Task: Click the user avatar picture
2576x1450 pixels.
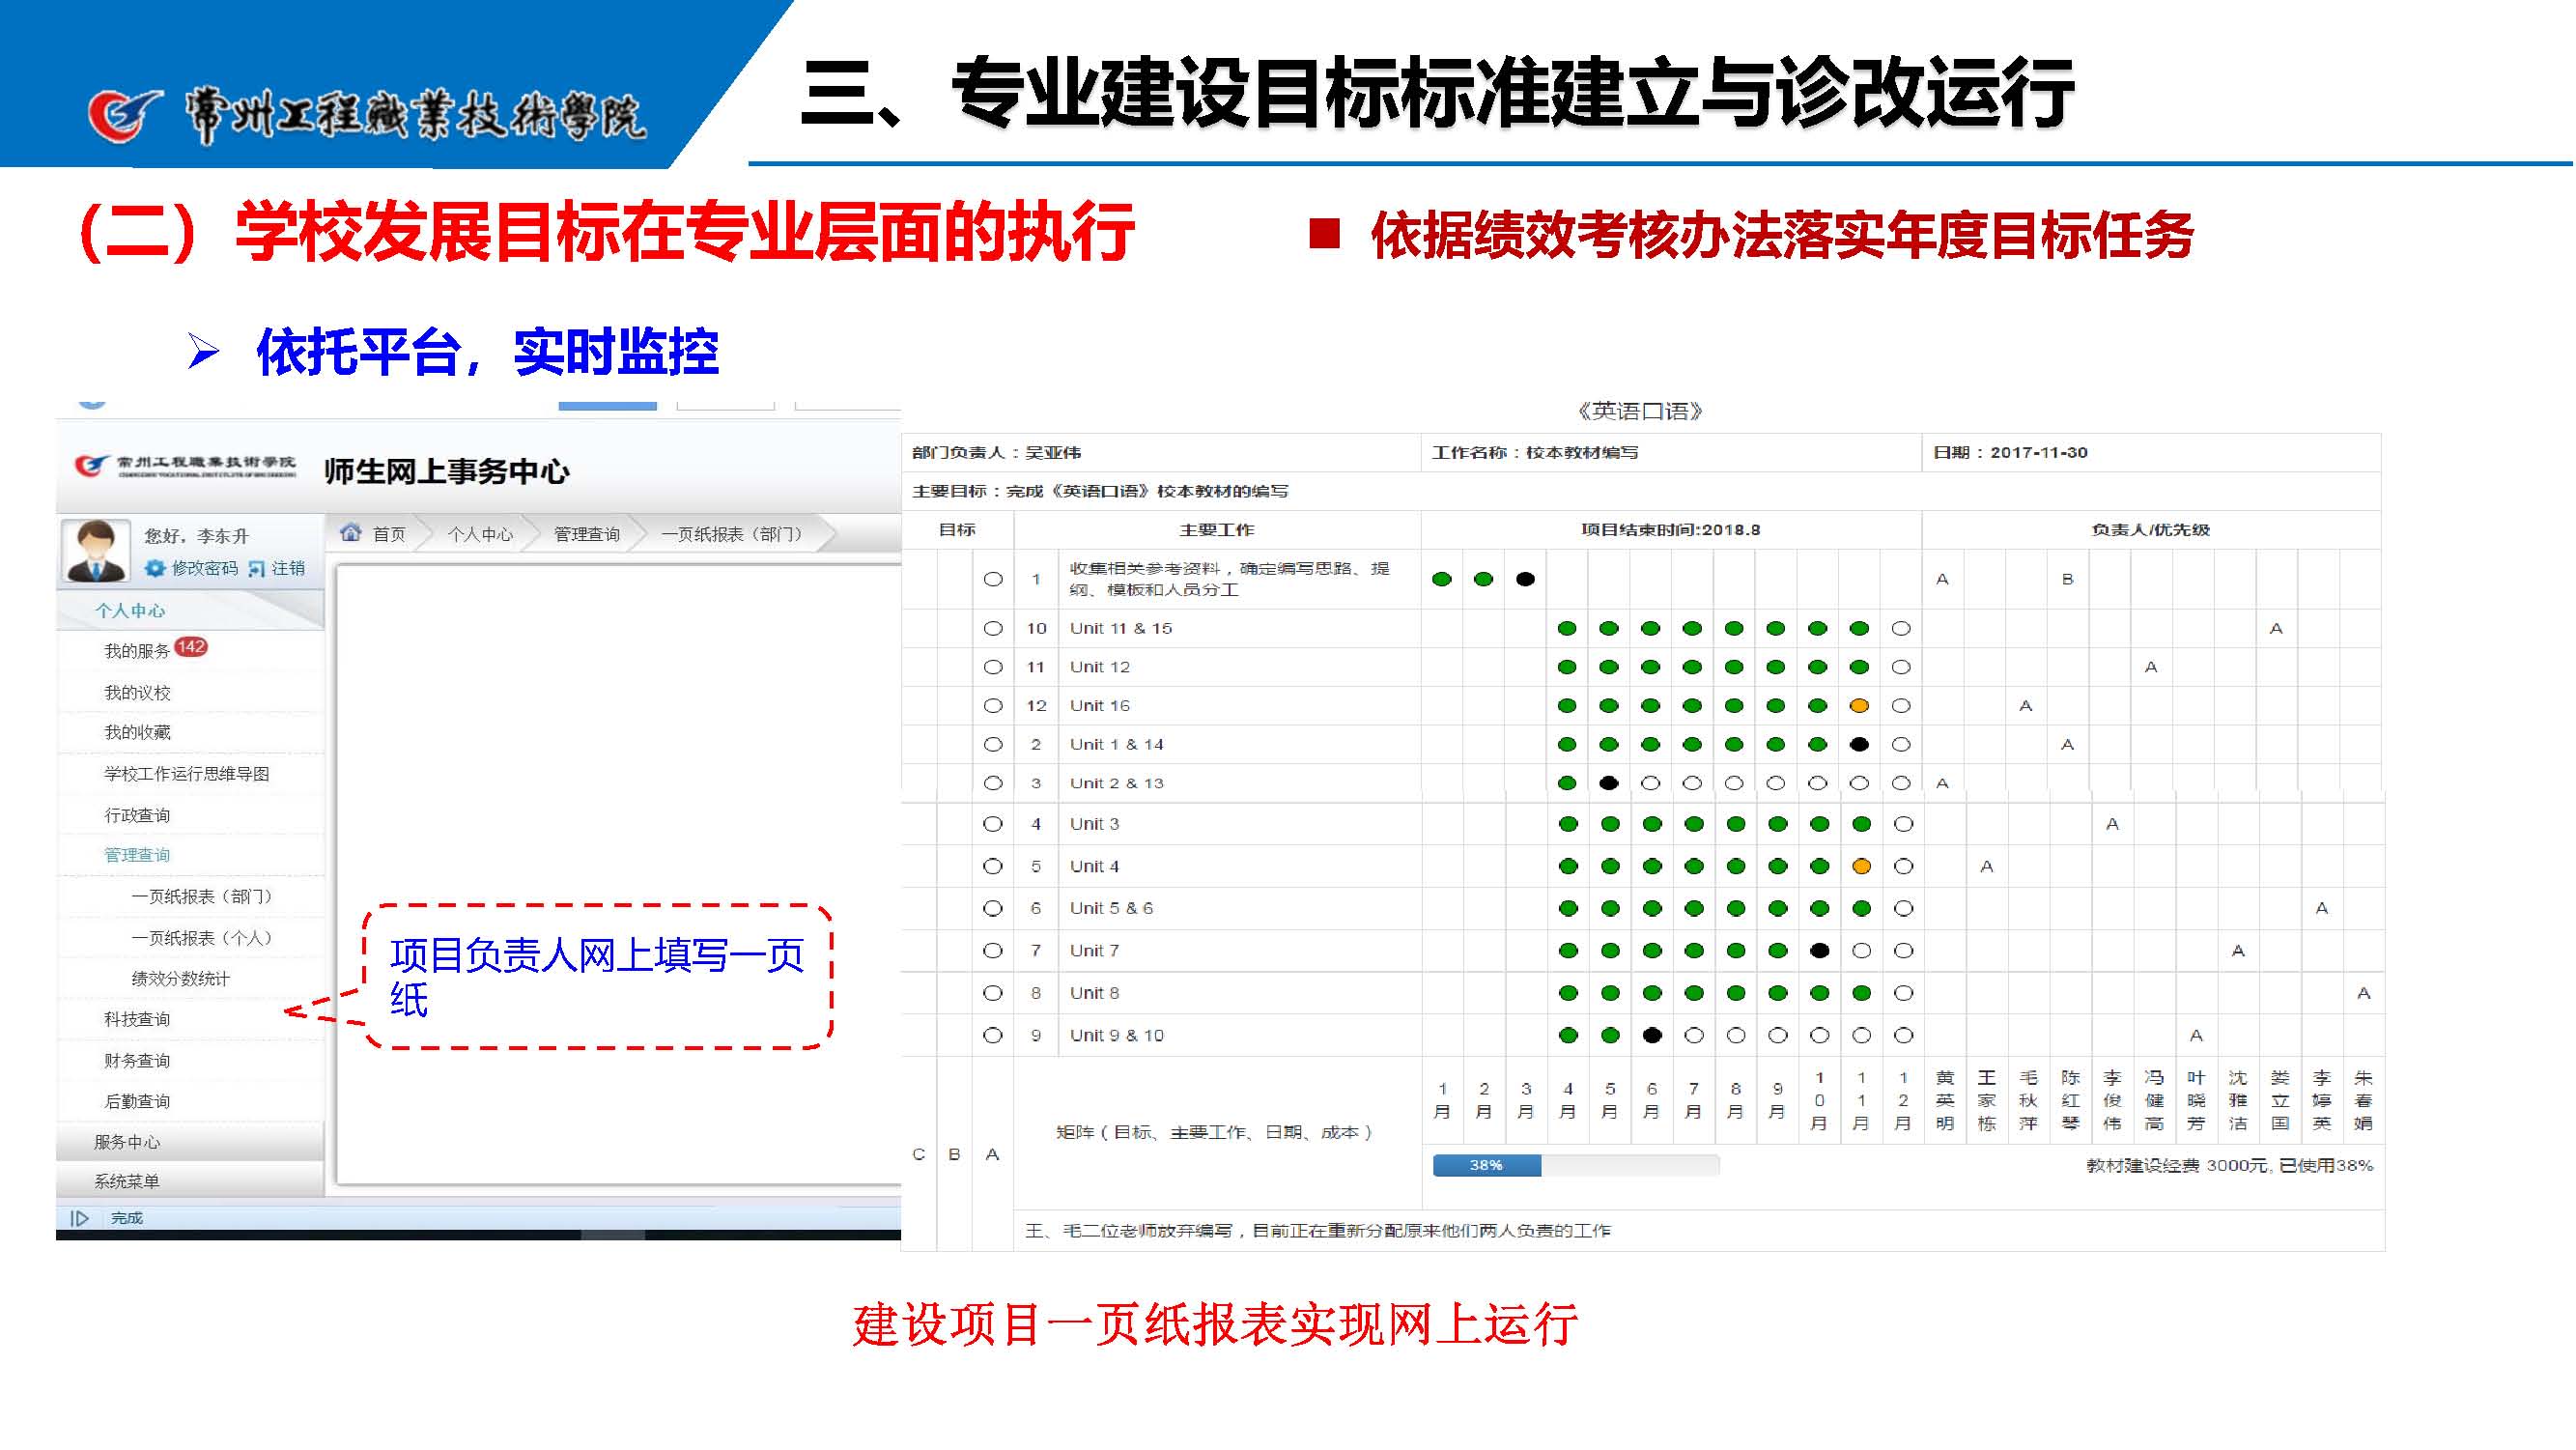Action: 96,550
